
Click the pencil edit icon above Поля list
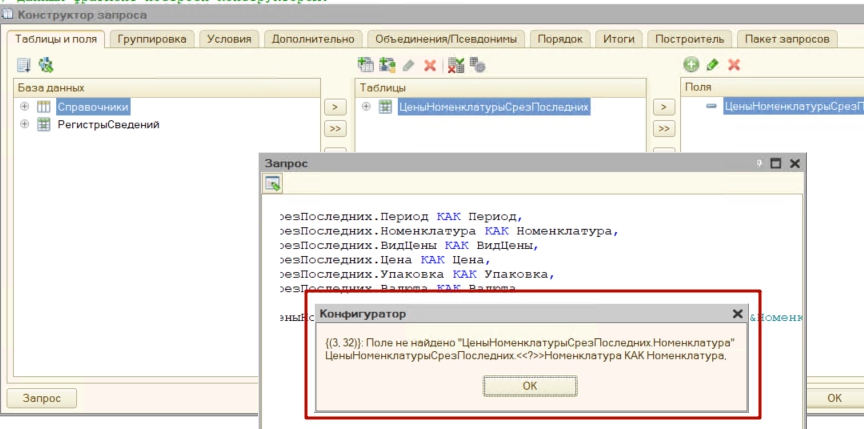[712, 65]
